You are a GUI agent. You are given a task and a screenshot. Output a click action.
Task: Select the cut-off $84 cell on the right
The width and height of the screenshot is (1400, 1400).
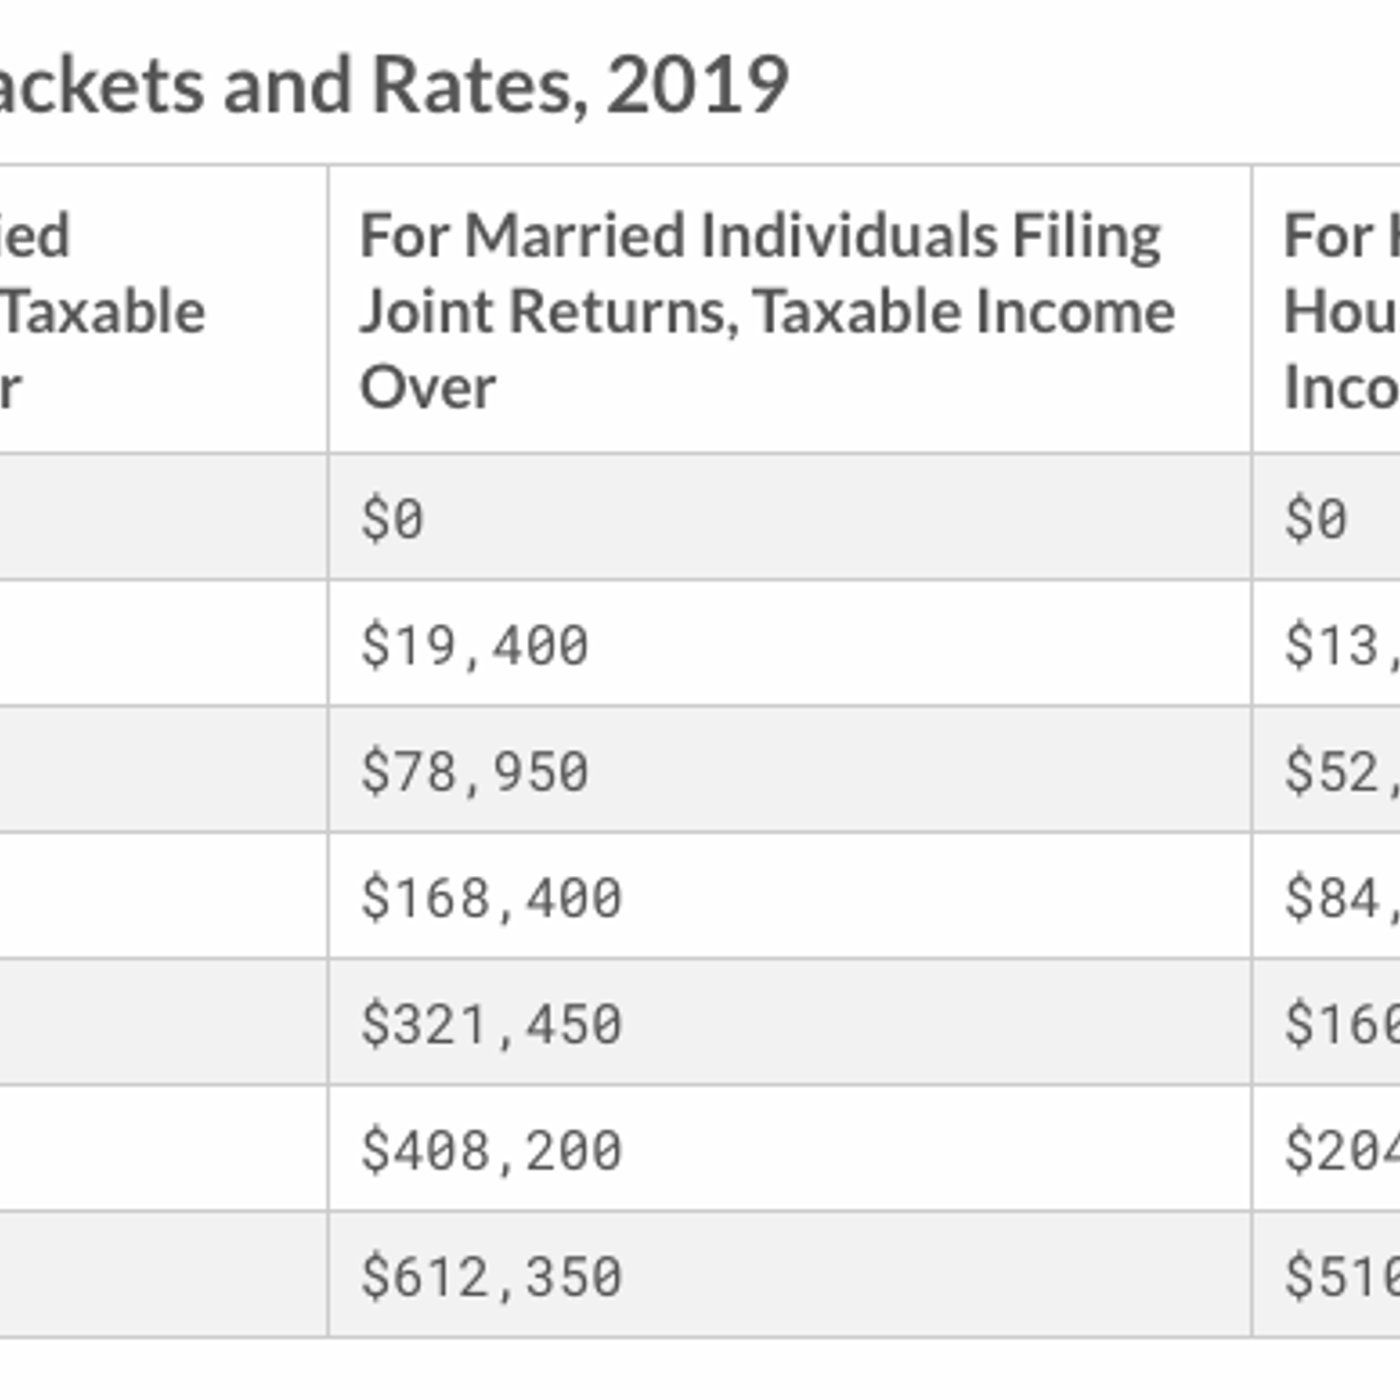1338,897
